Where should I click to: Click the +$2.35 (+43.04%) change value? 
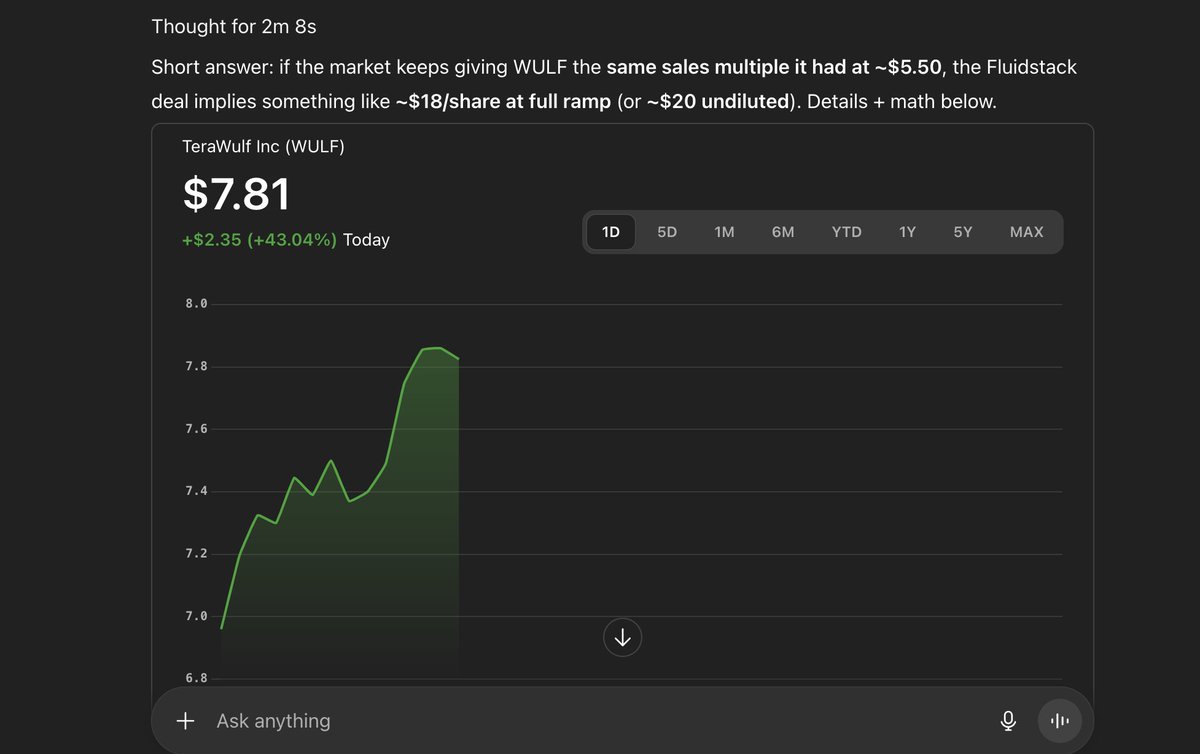pyautogui.click(x=259, y=240)
